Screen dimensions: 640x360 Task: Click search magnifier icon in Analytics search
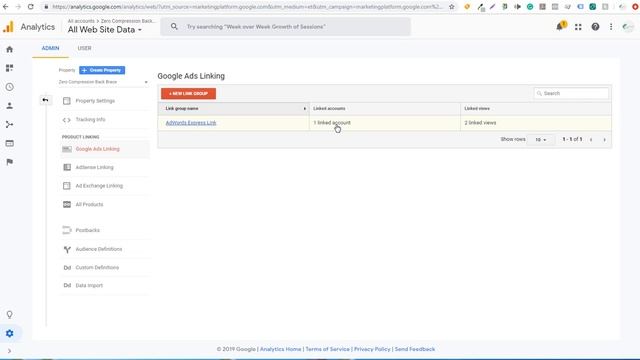coord(174,27)
